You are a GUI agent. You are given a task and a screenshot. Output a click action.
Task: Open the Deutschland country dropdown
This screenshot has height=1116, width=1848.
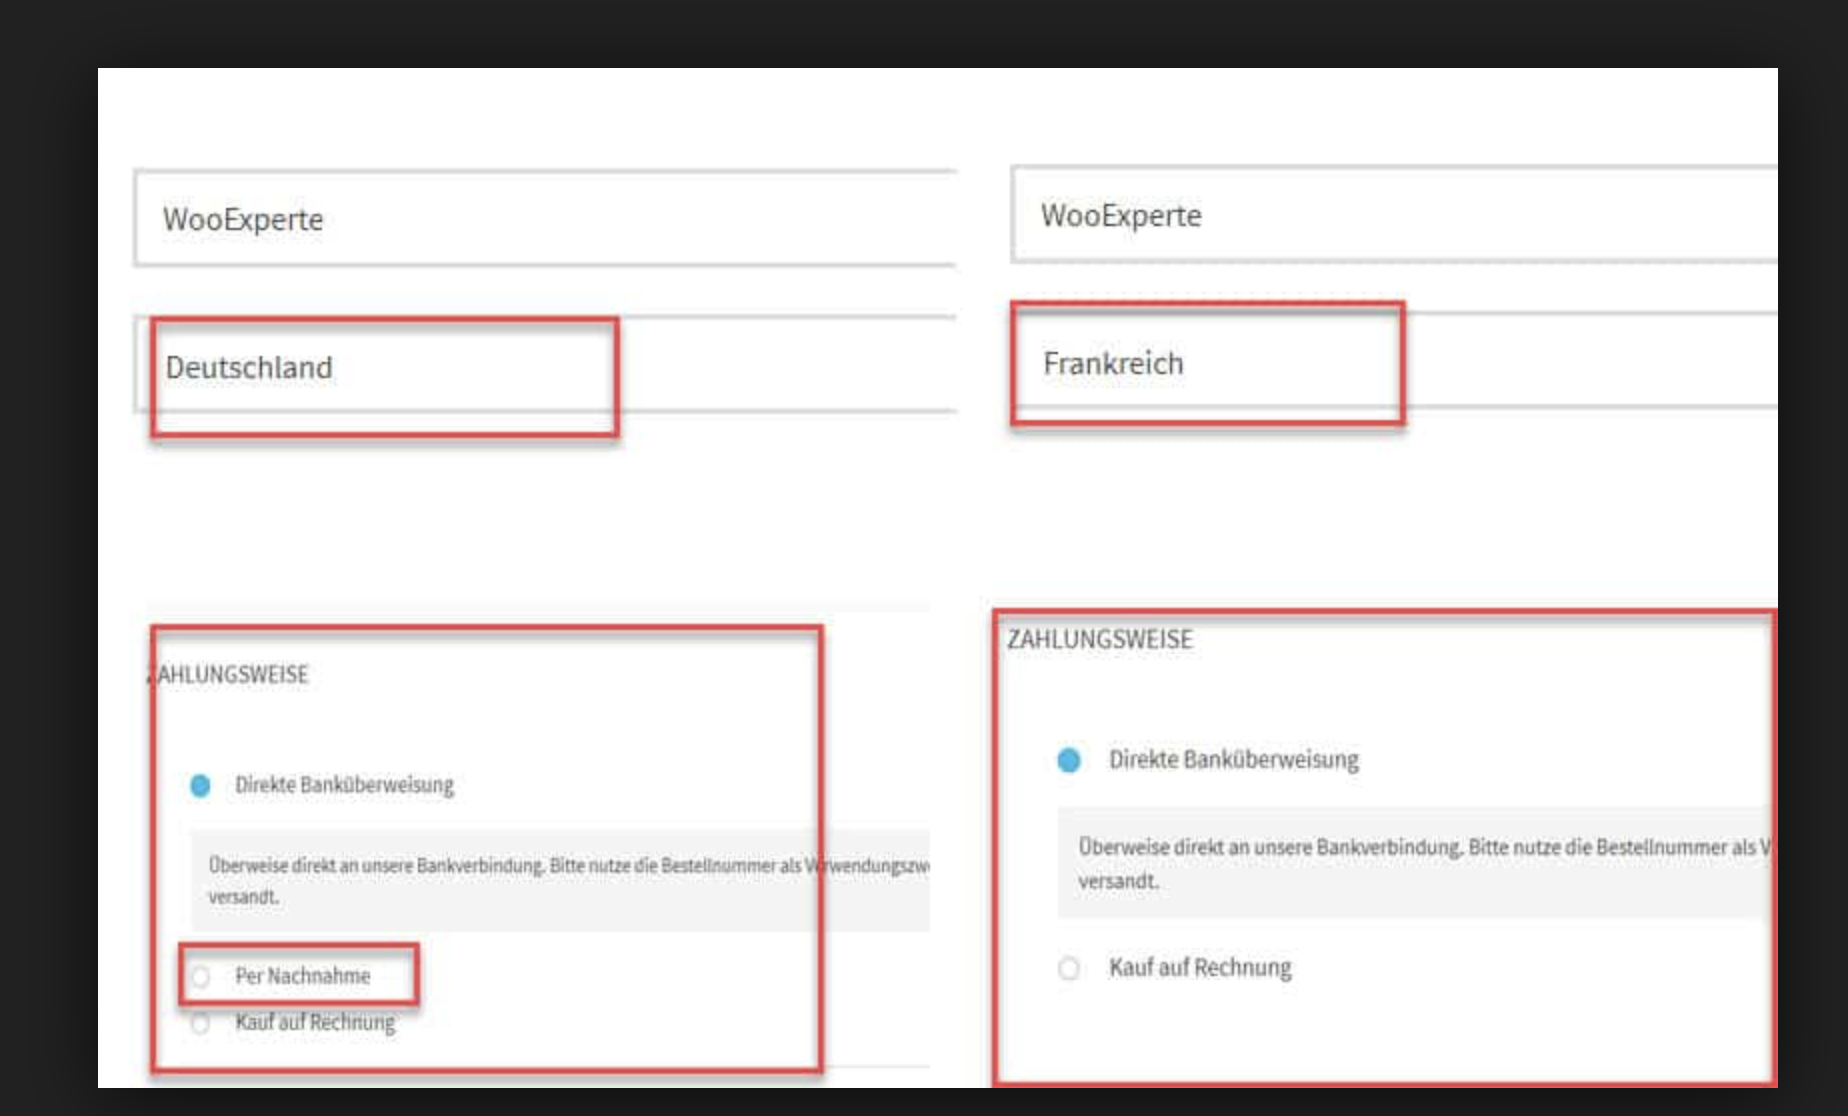[545, 366]
